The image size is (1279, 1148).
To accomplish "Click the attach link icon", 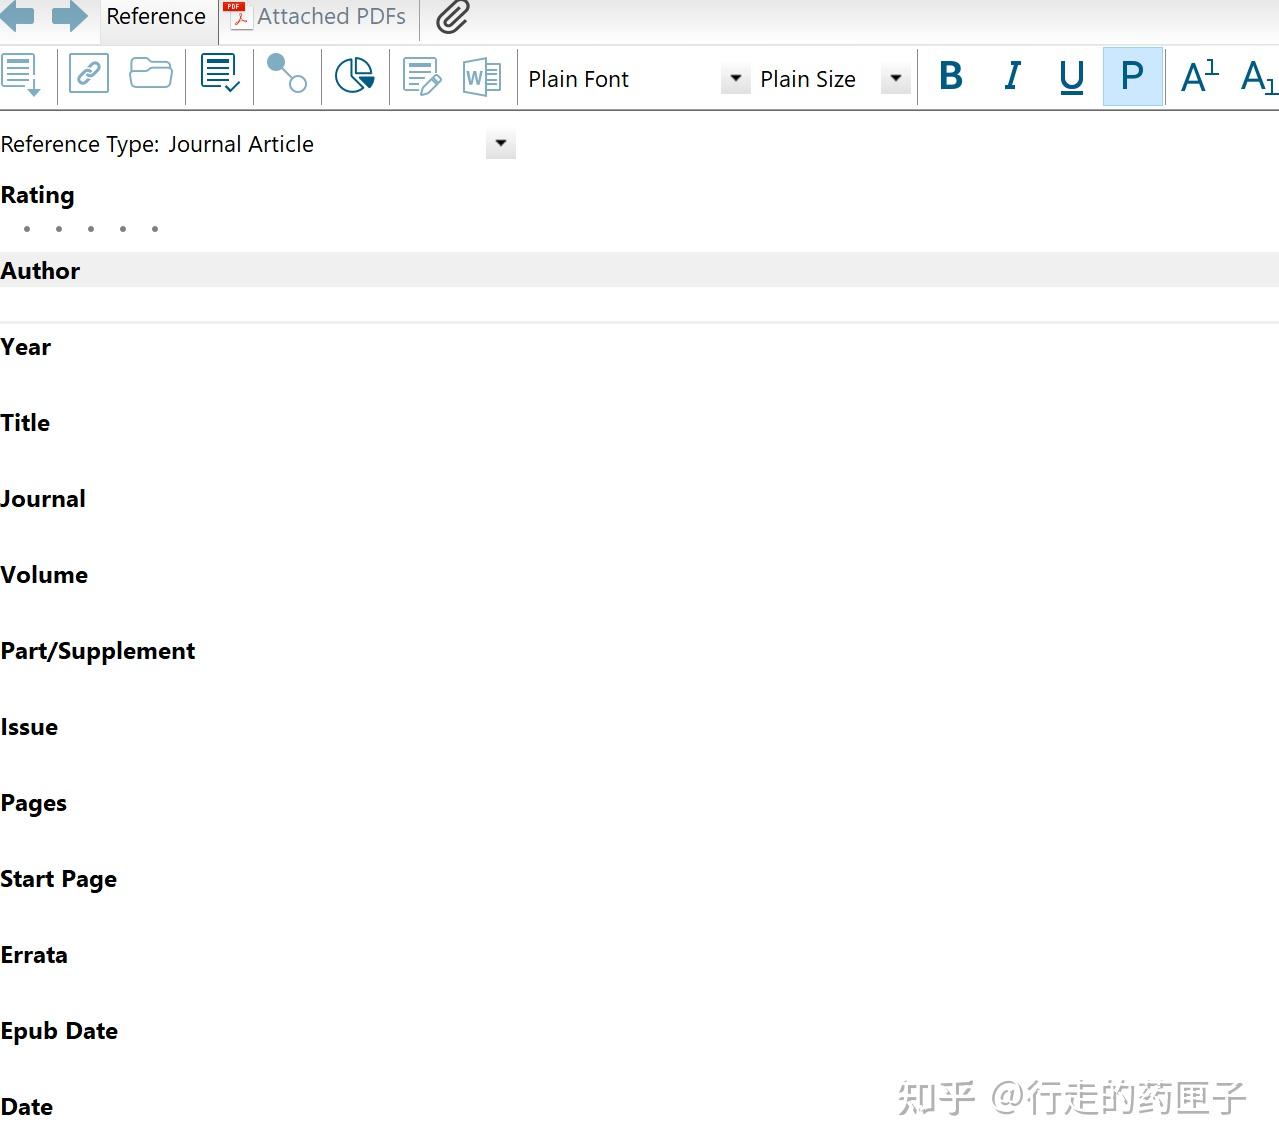I will point(88,74).
